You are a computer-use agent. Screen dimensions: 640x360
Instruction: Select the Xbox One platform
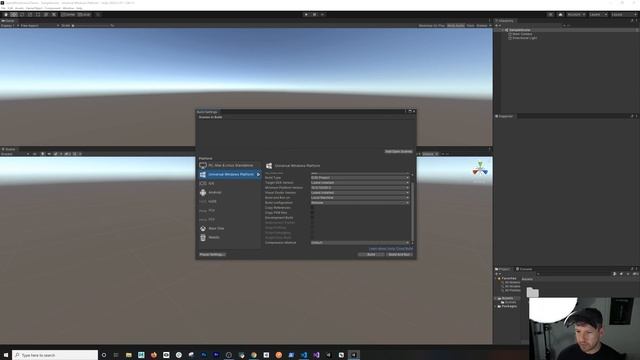coord(229,228)
